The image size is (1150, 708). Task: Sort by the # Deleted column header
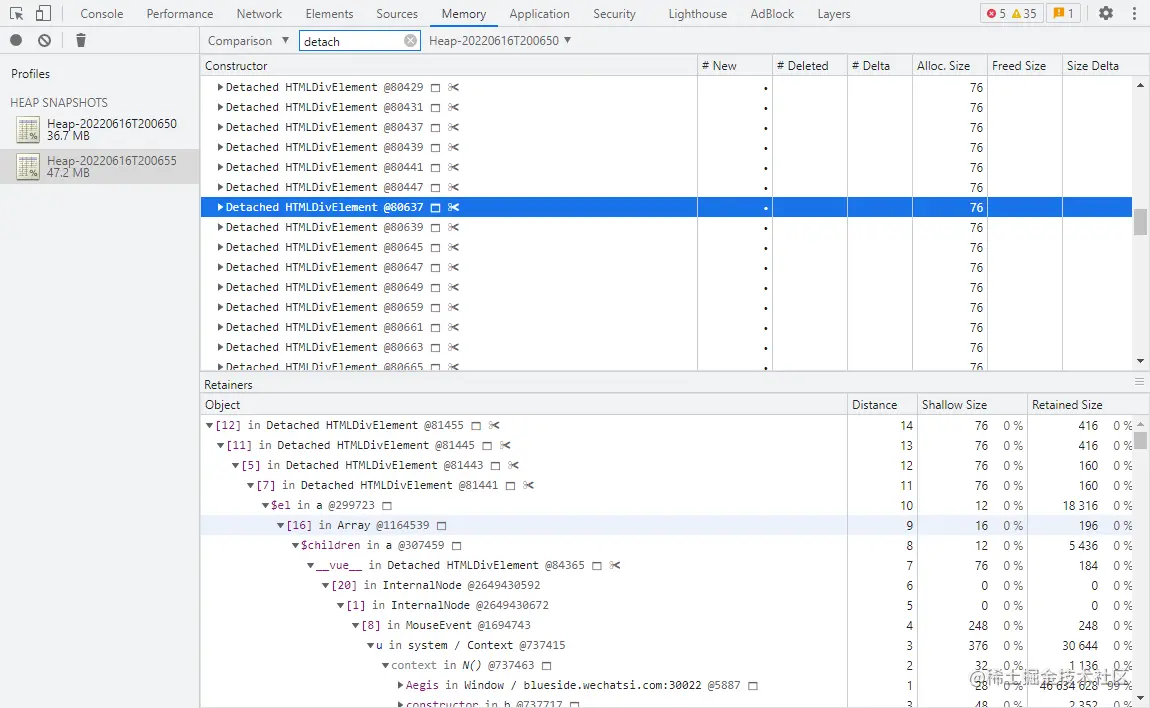coord(810,66)
